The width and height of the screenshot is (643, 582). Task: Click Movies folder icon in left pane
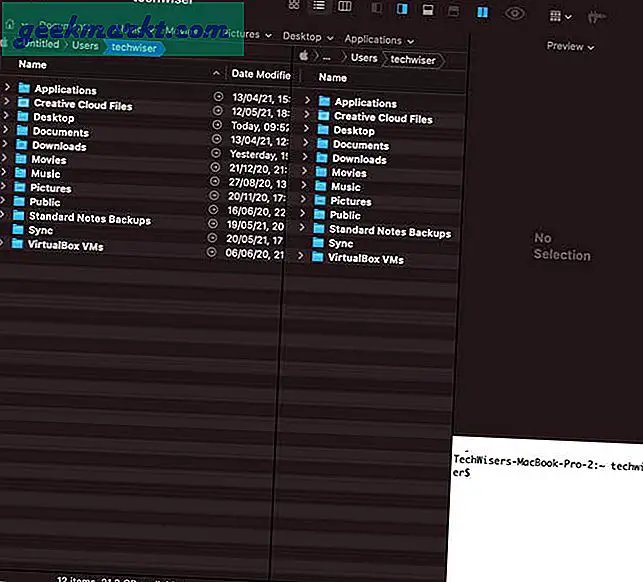[x=21, y=158]
